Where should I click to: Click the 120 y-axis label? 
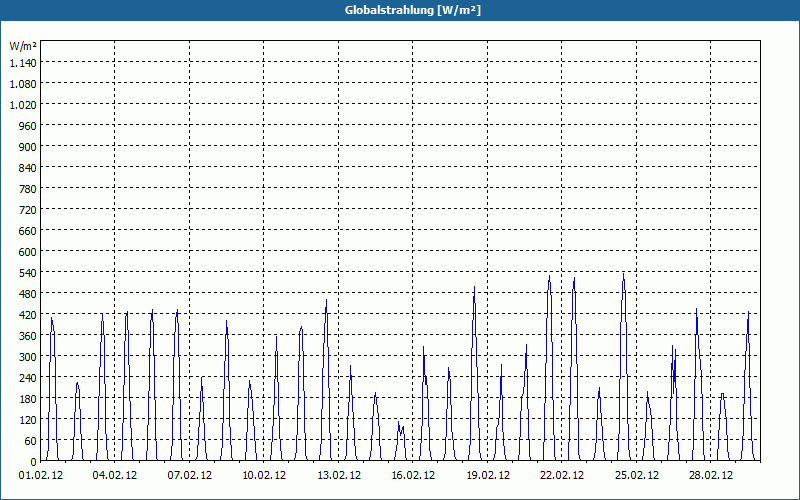[x=29, y=419]
